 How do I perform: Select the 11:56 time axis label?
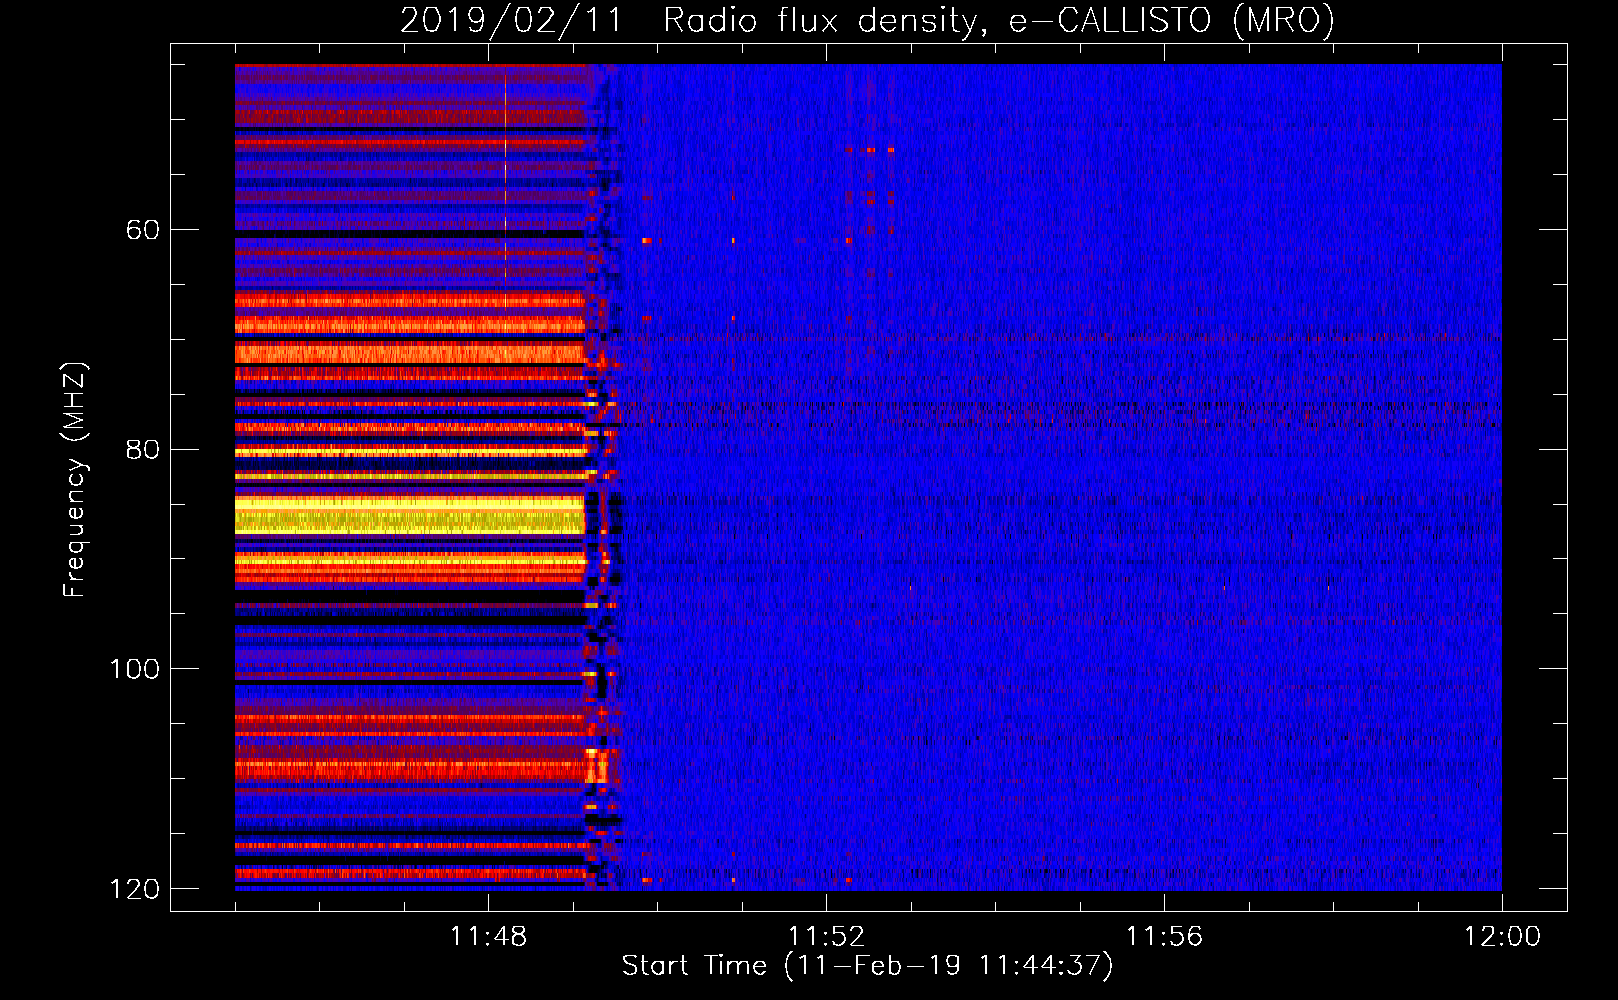click(x=1164, y=937)
